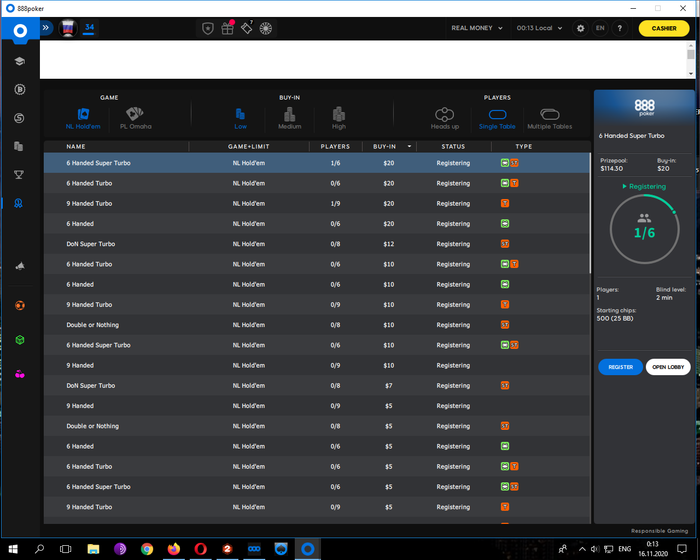Open the graduation cap poker school icon
700x560 pixels.
tap(19, 62)
